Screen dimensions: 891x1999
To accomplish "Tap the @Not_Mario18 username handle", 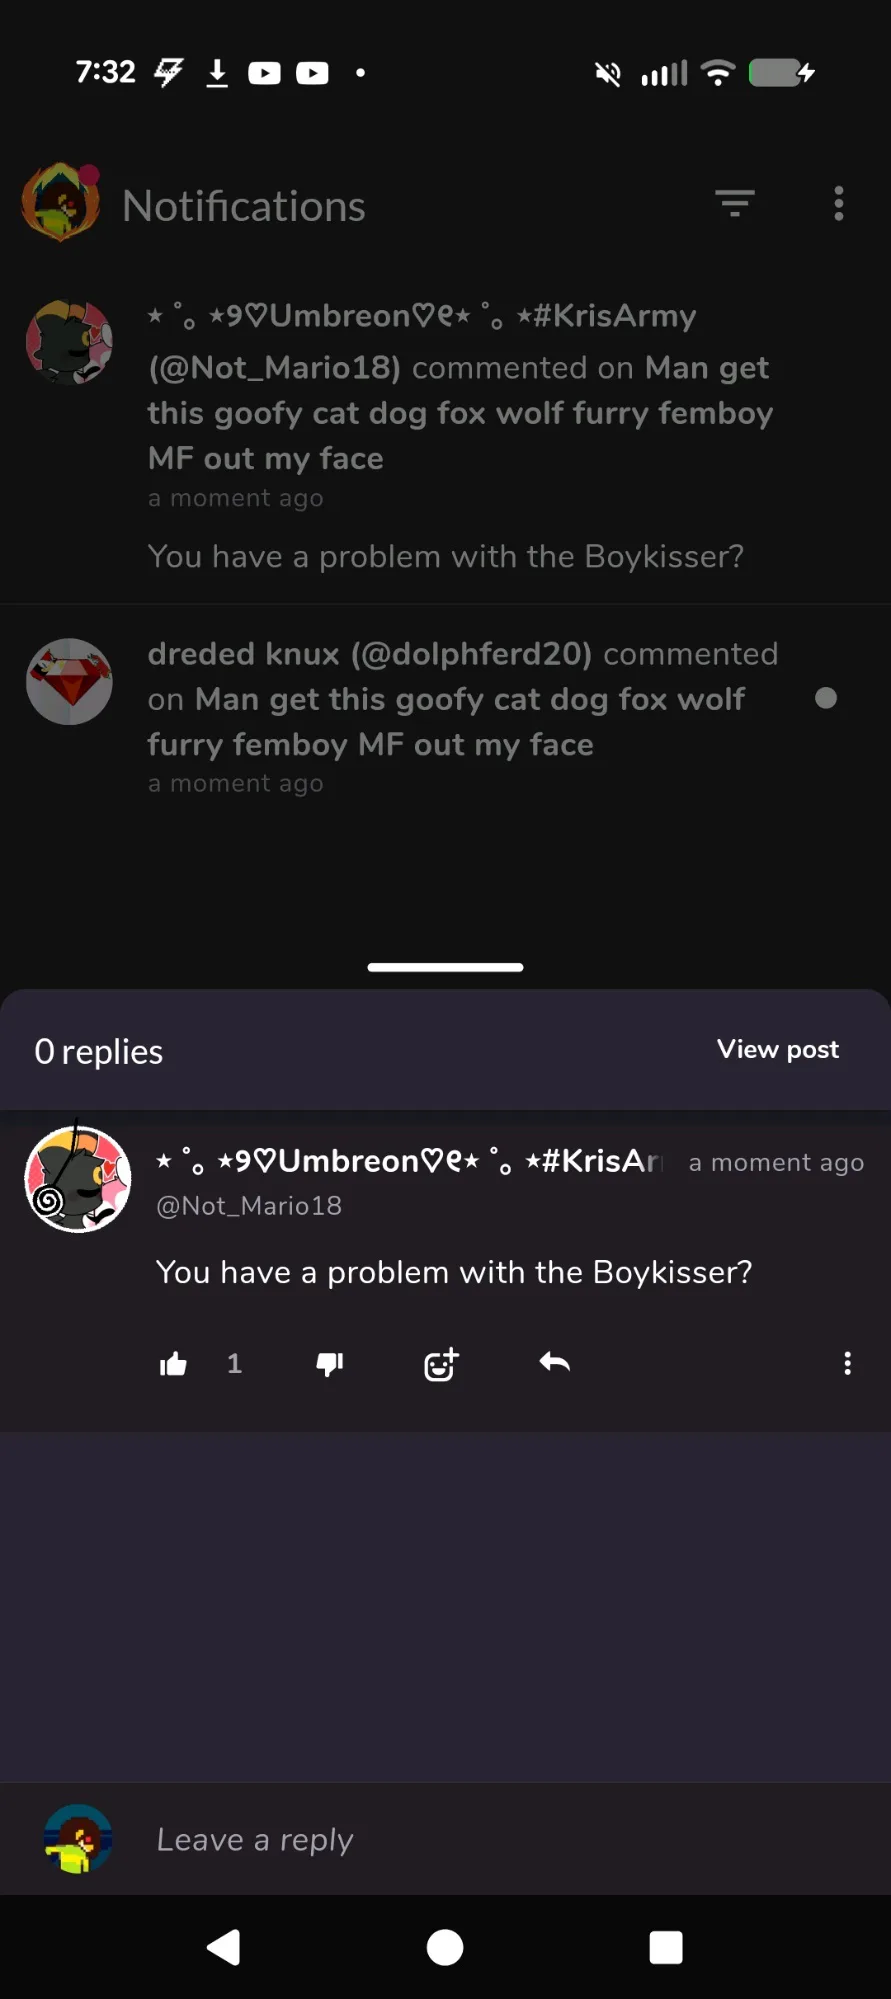I will click(249, 1206).
